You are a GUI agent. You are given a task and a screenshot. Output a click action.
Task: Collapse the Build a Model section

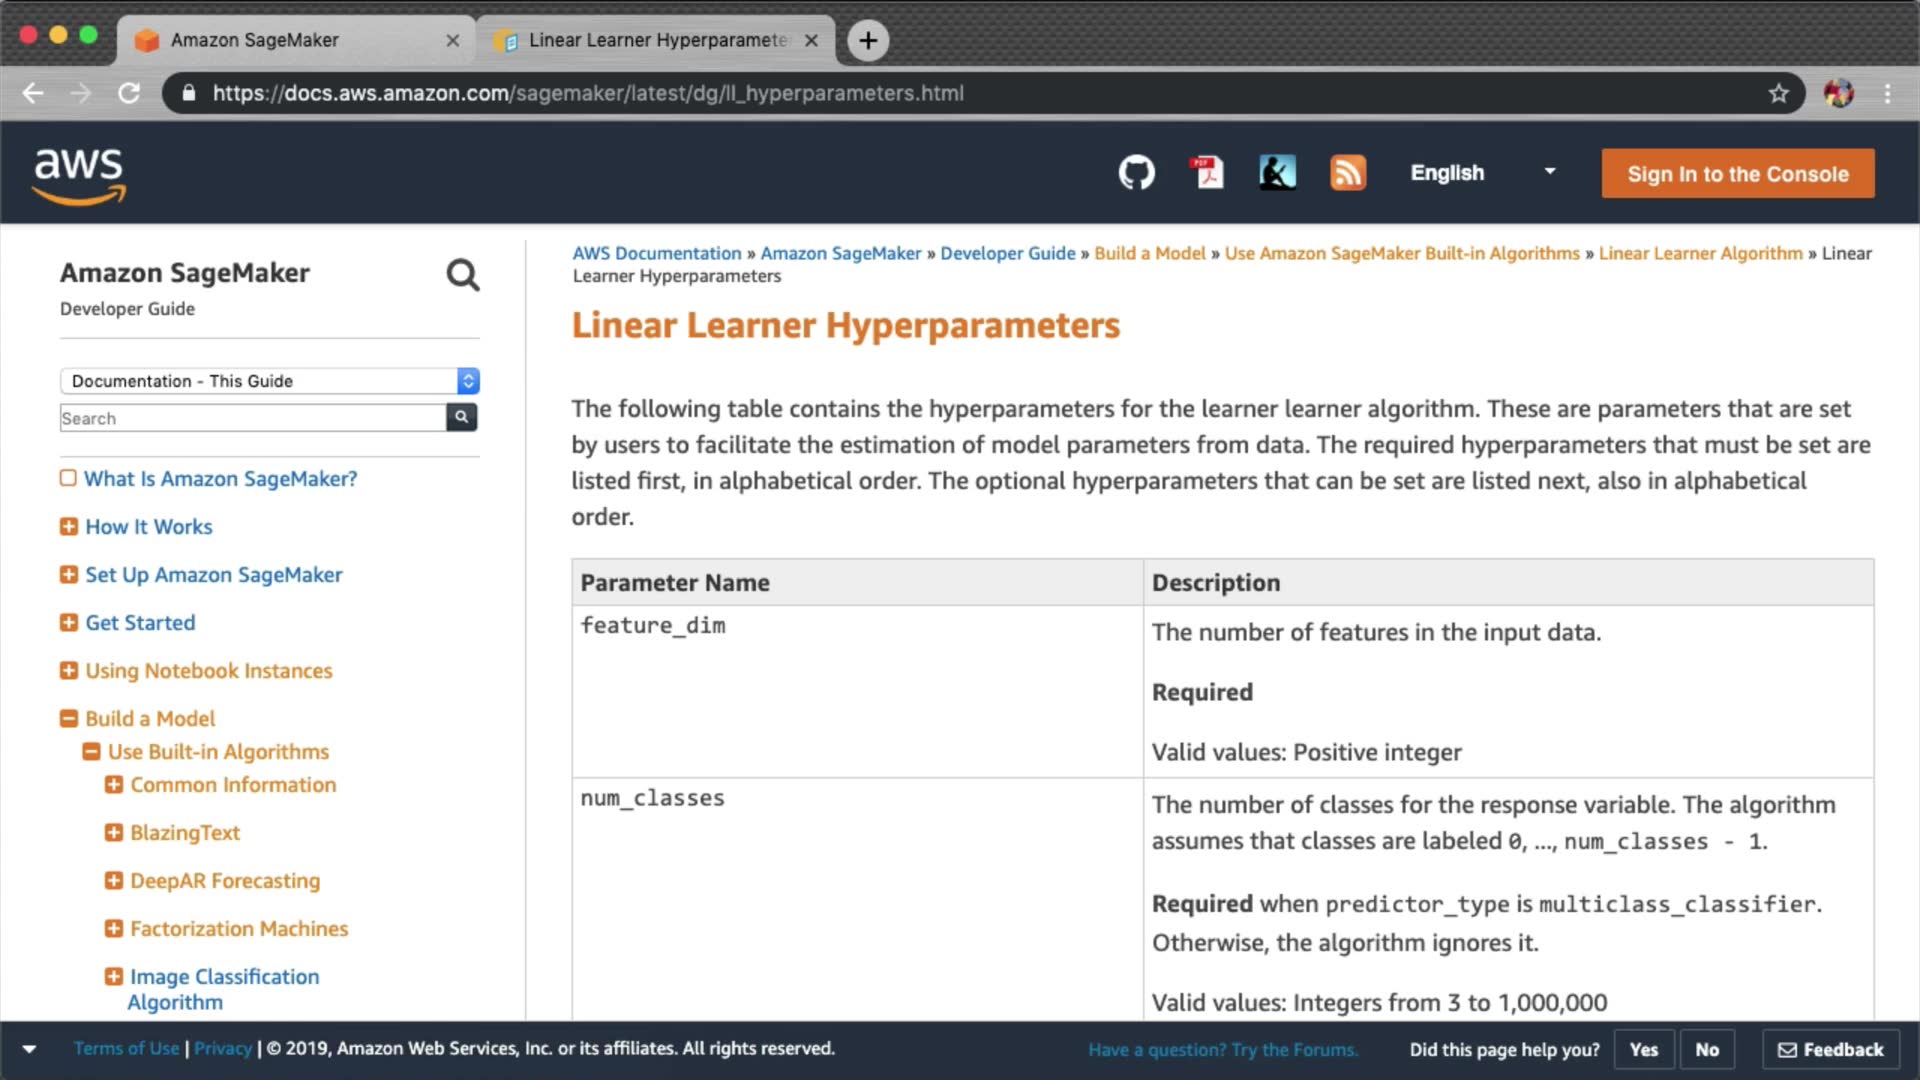pyautogui.click(x=69, y=719)
